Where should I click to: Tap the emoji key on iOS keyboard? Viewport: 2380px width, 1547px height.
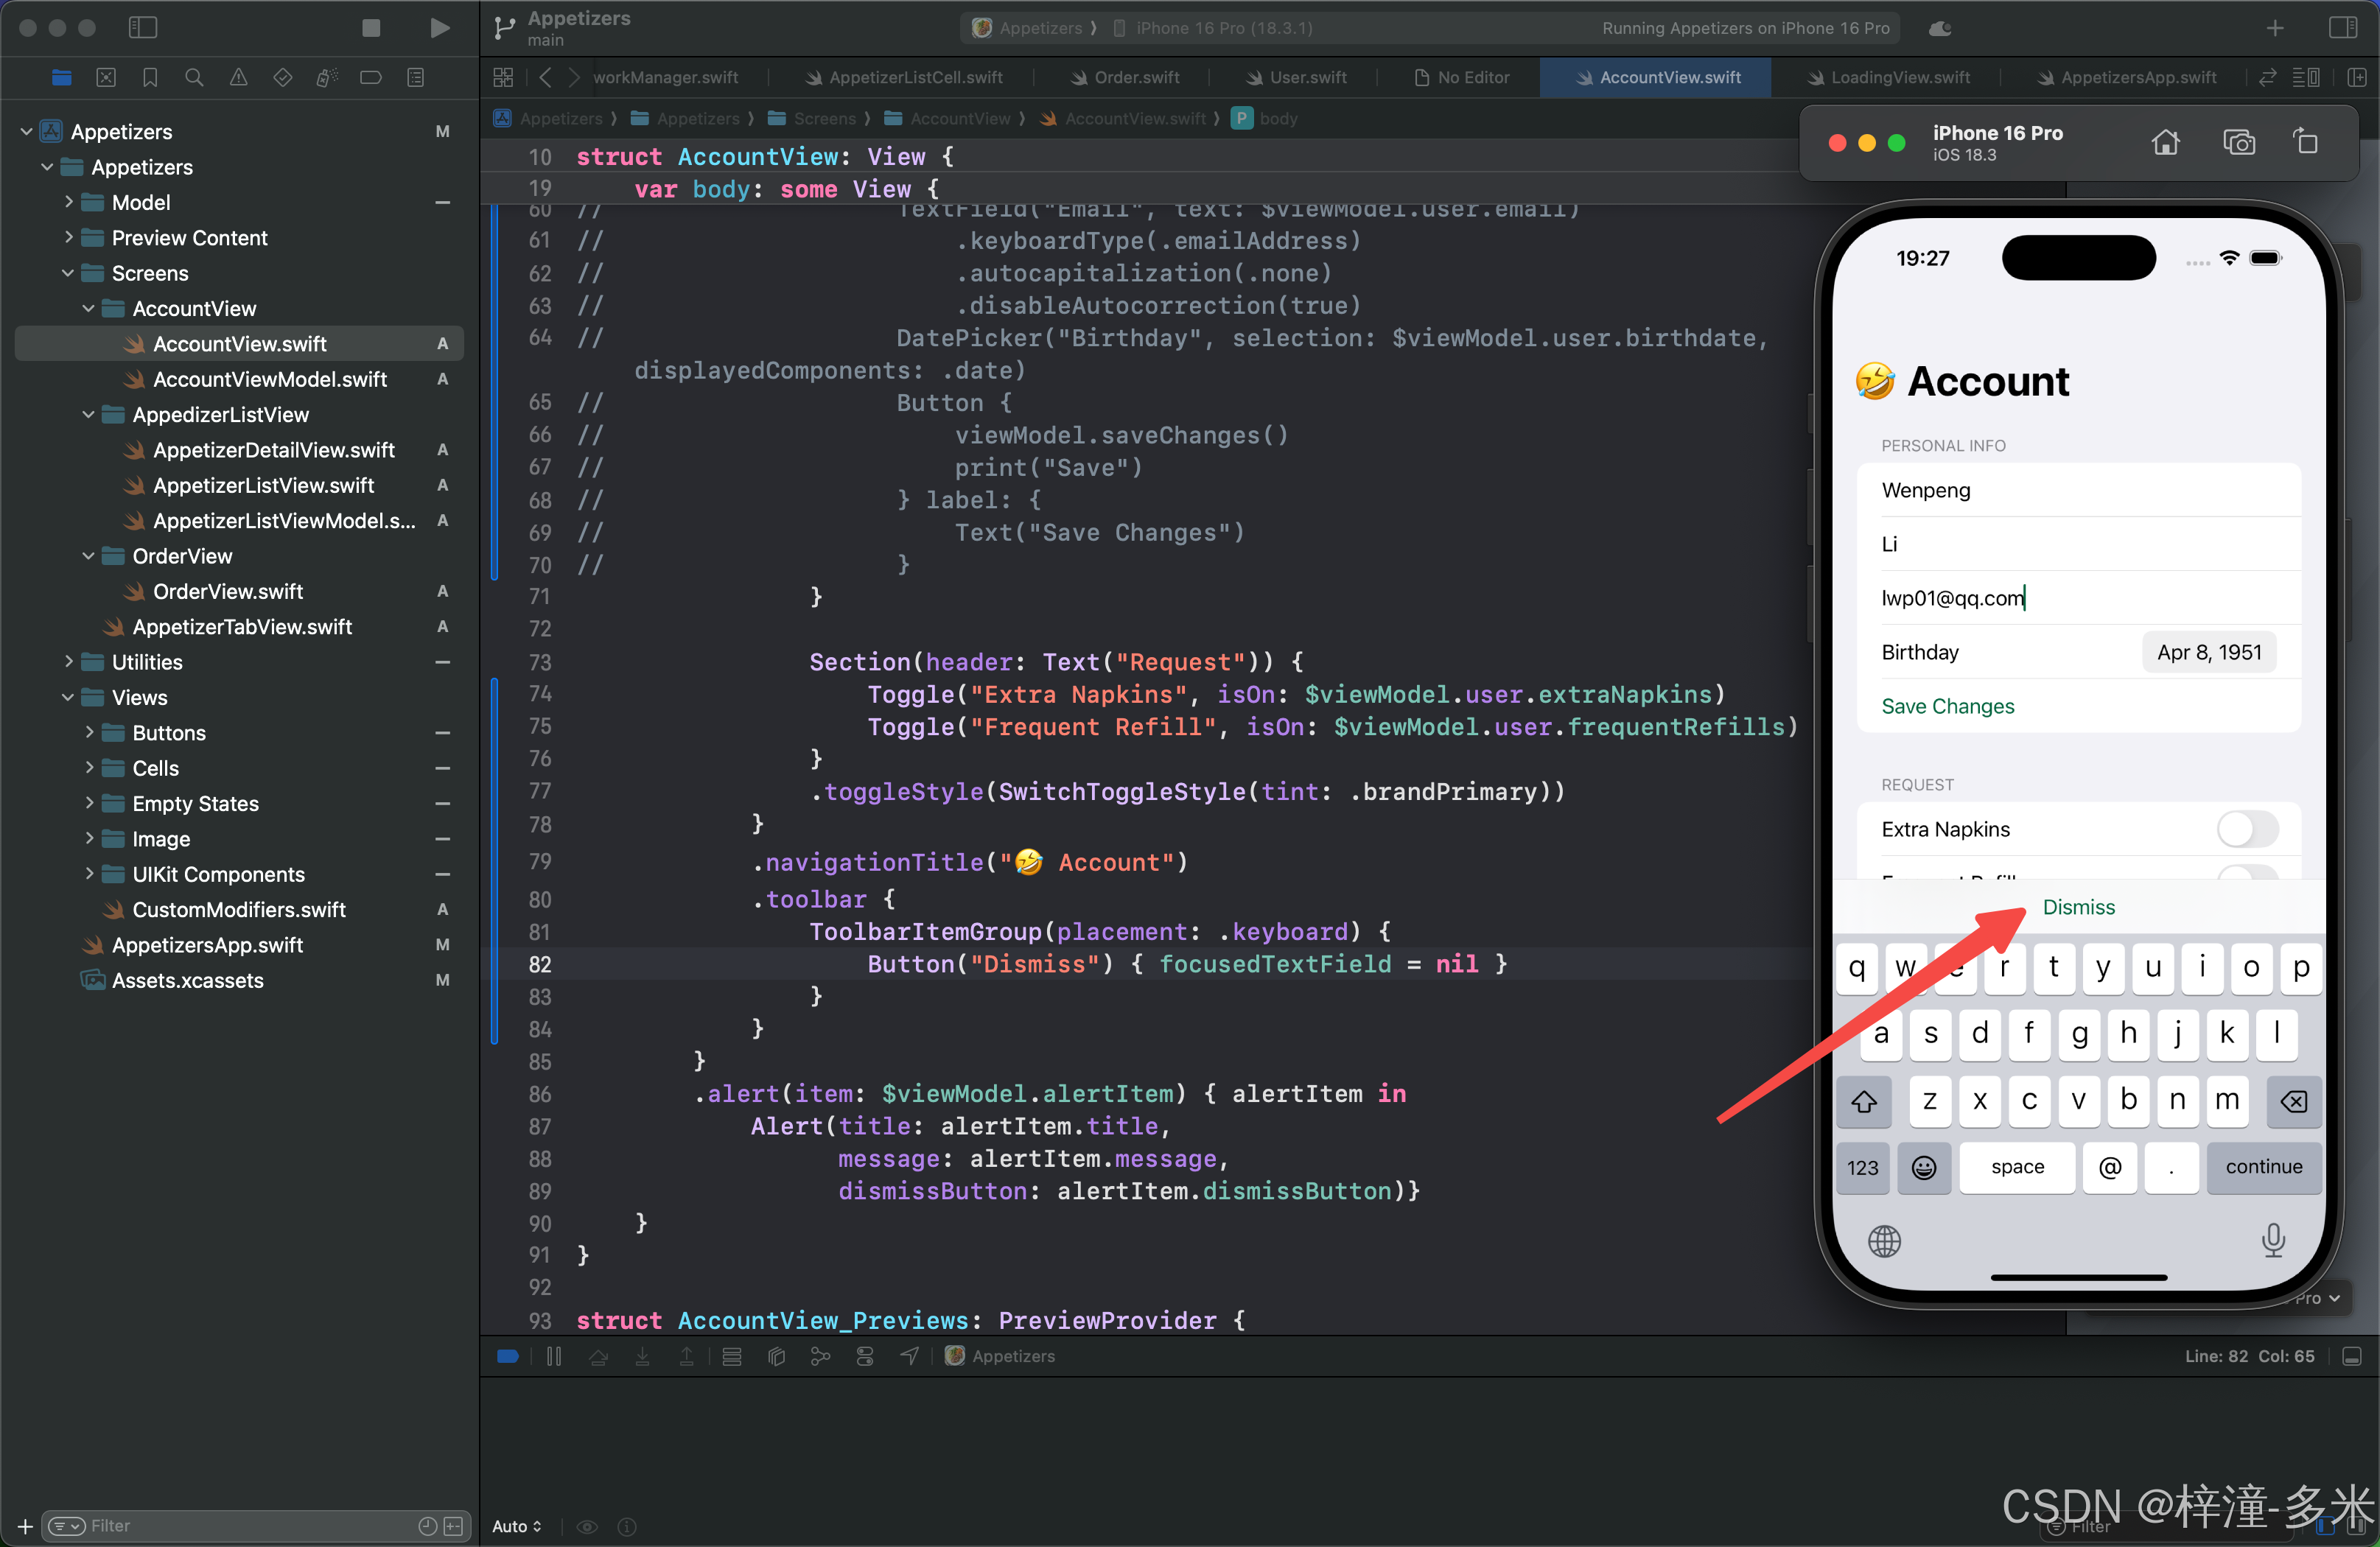(1923, 1167)
